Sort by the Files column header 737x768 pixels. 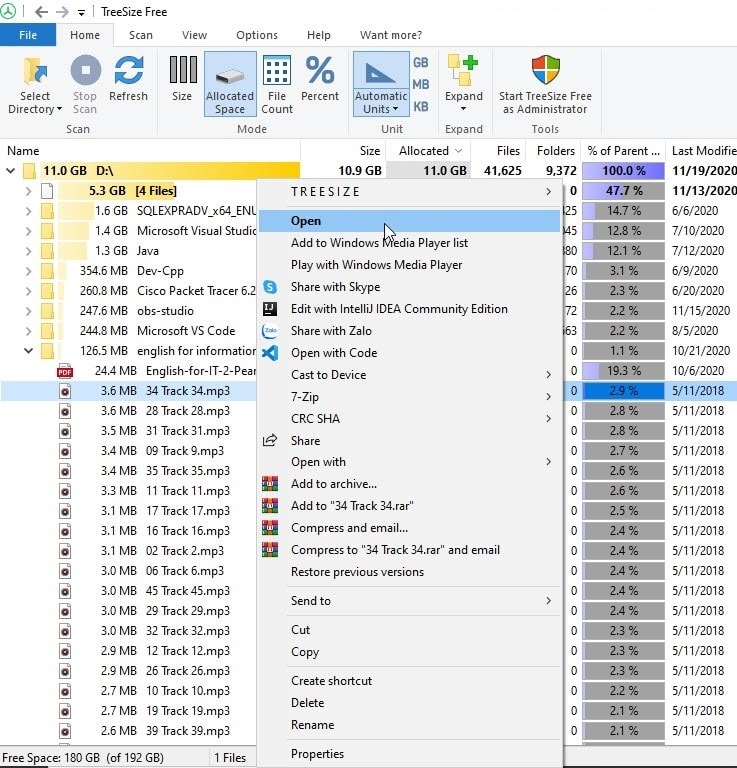pyautogui.click(x=498, y=151)
